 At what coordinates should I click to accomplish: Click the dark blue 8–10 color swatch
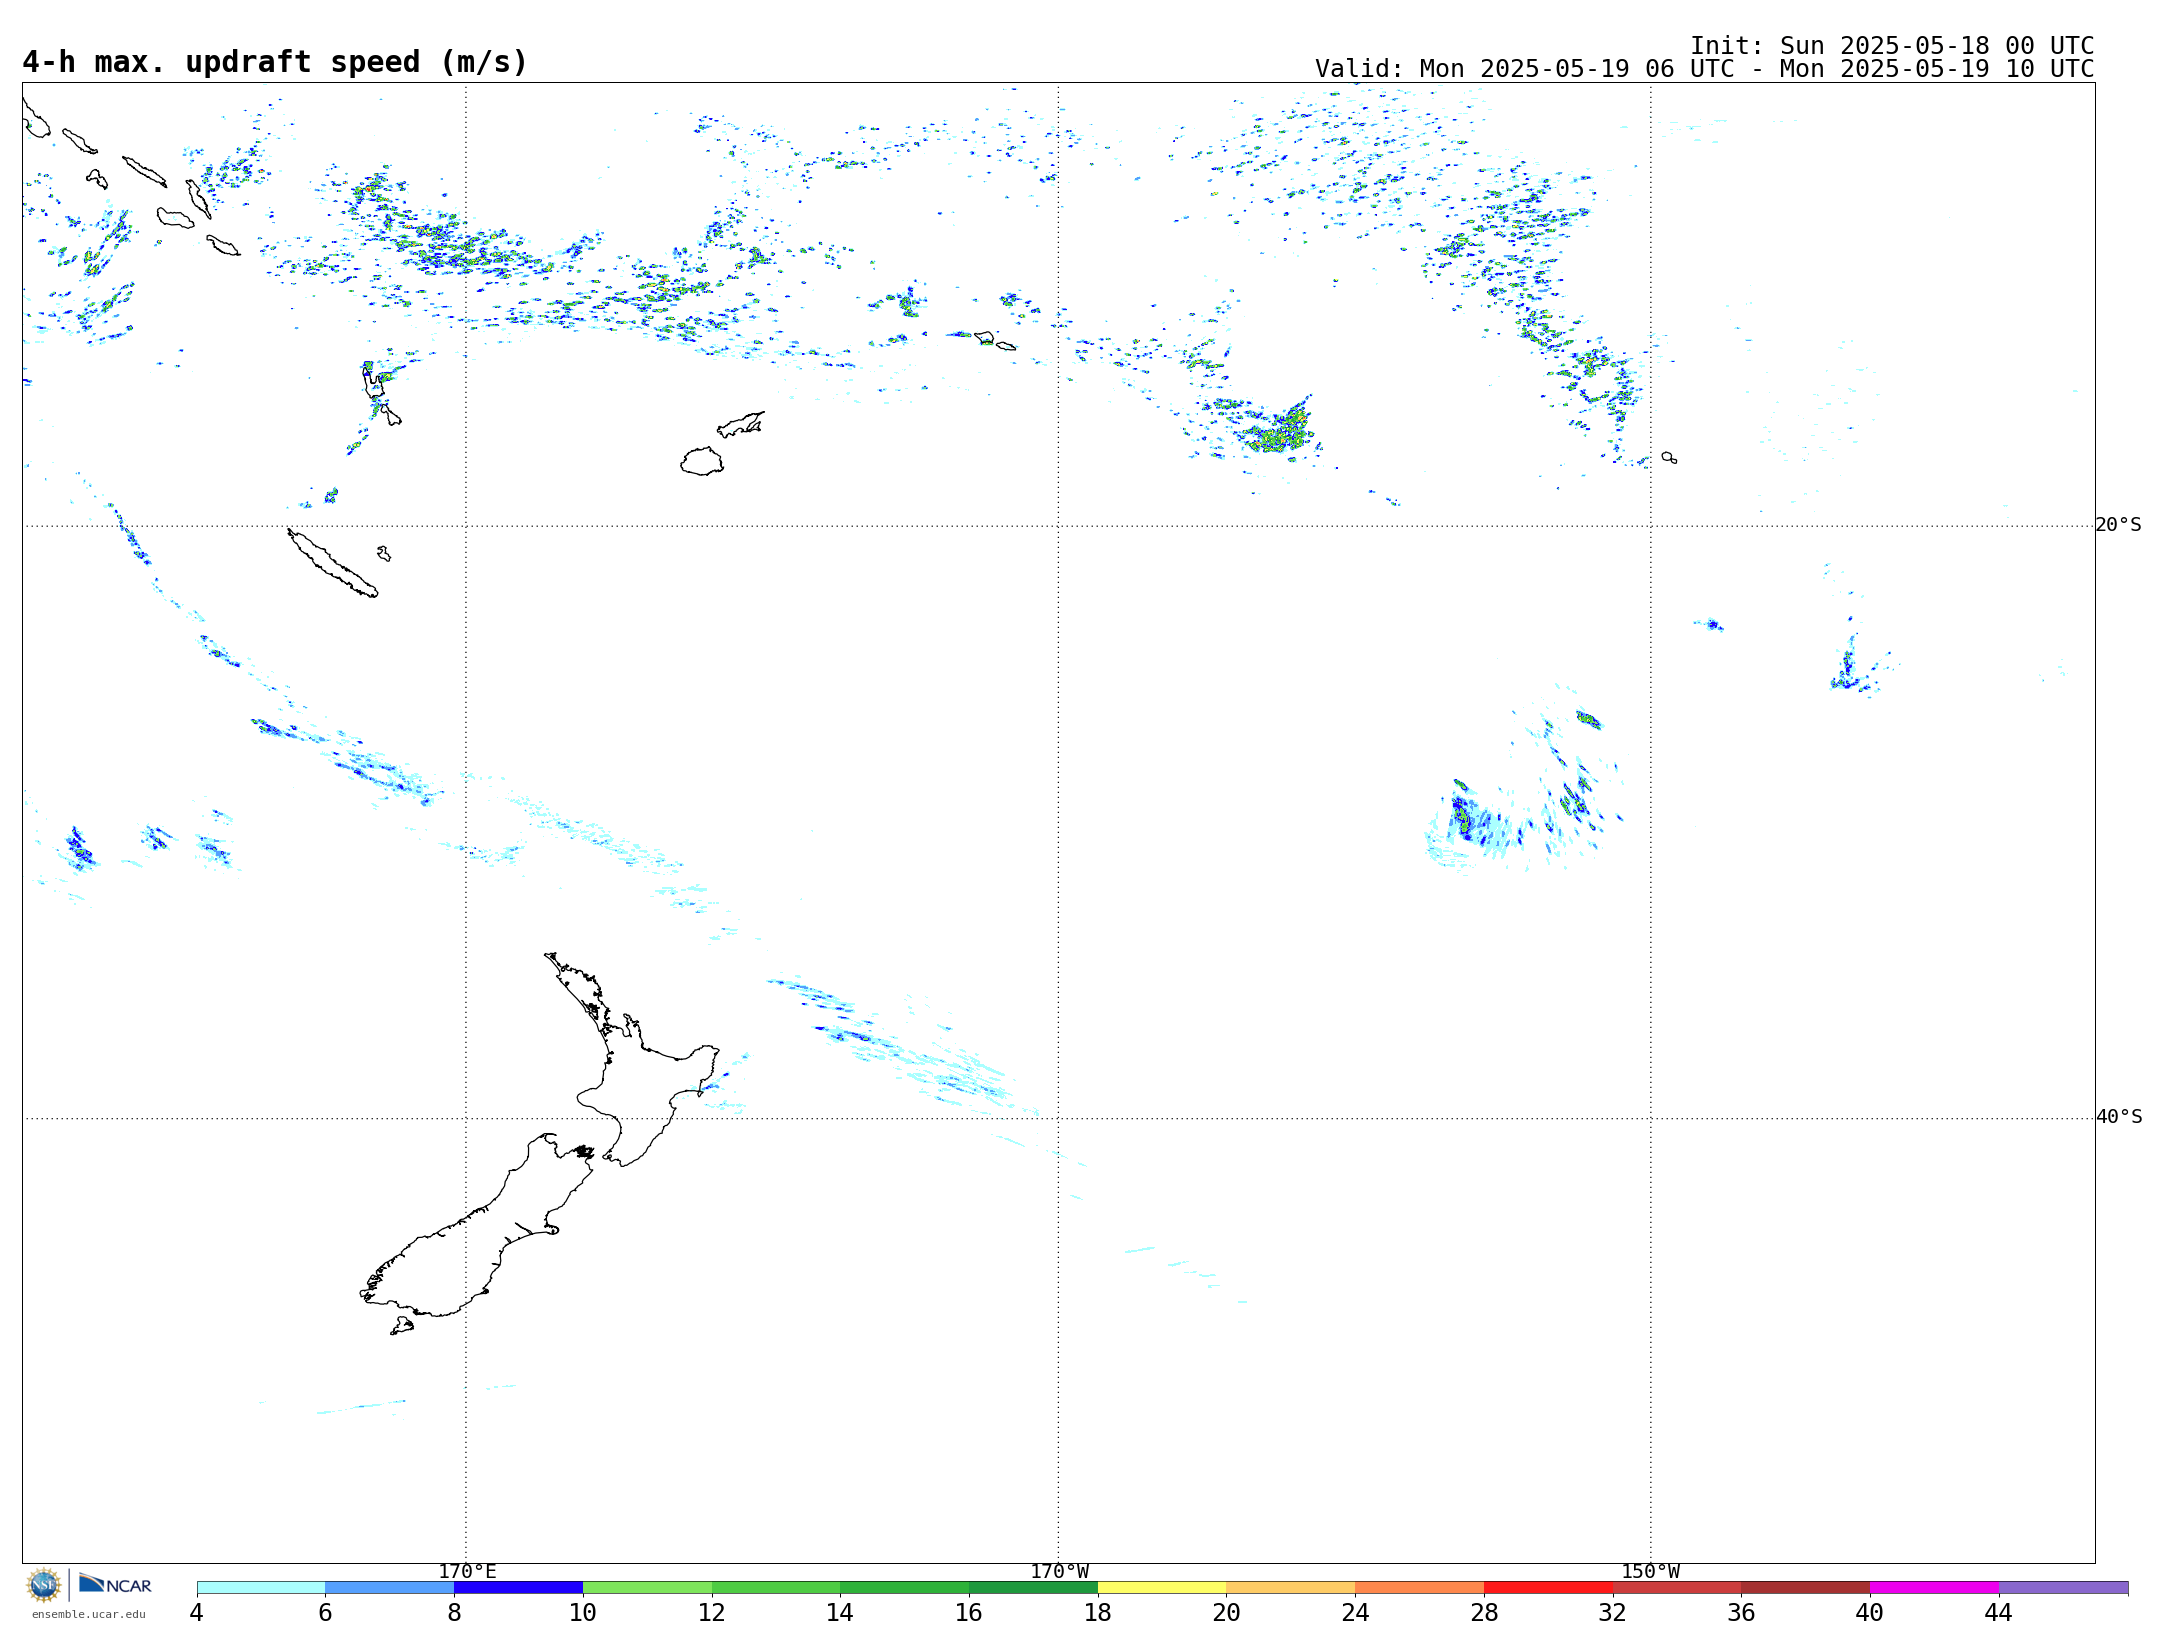(518, 1587)
